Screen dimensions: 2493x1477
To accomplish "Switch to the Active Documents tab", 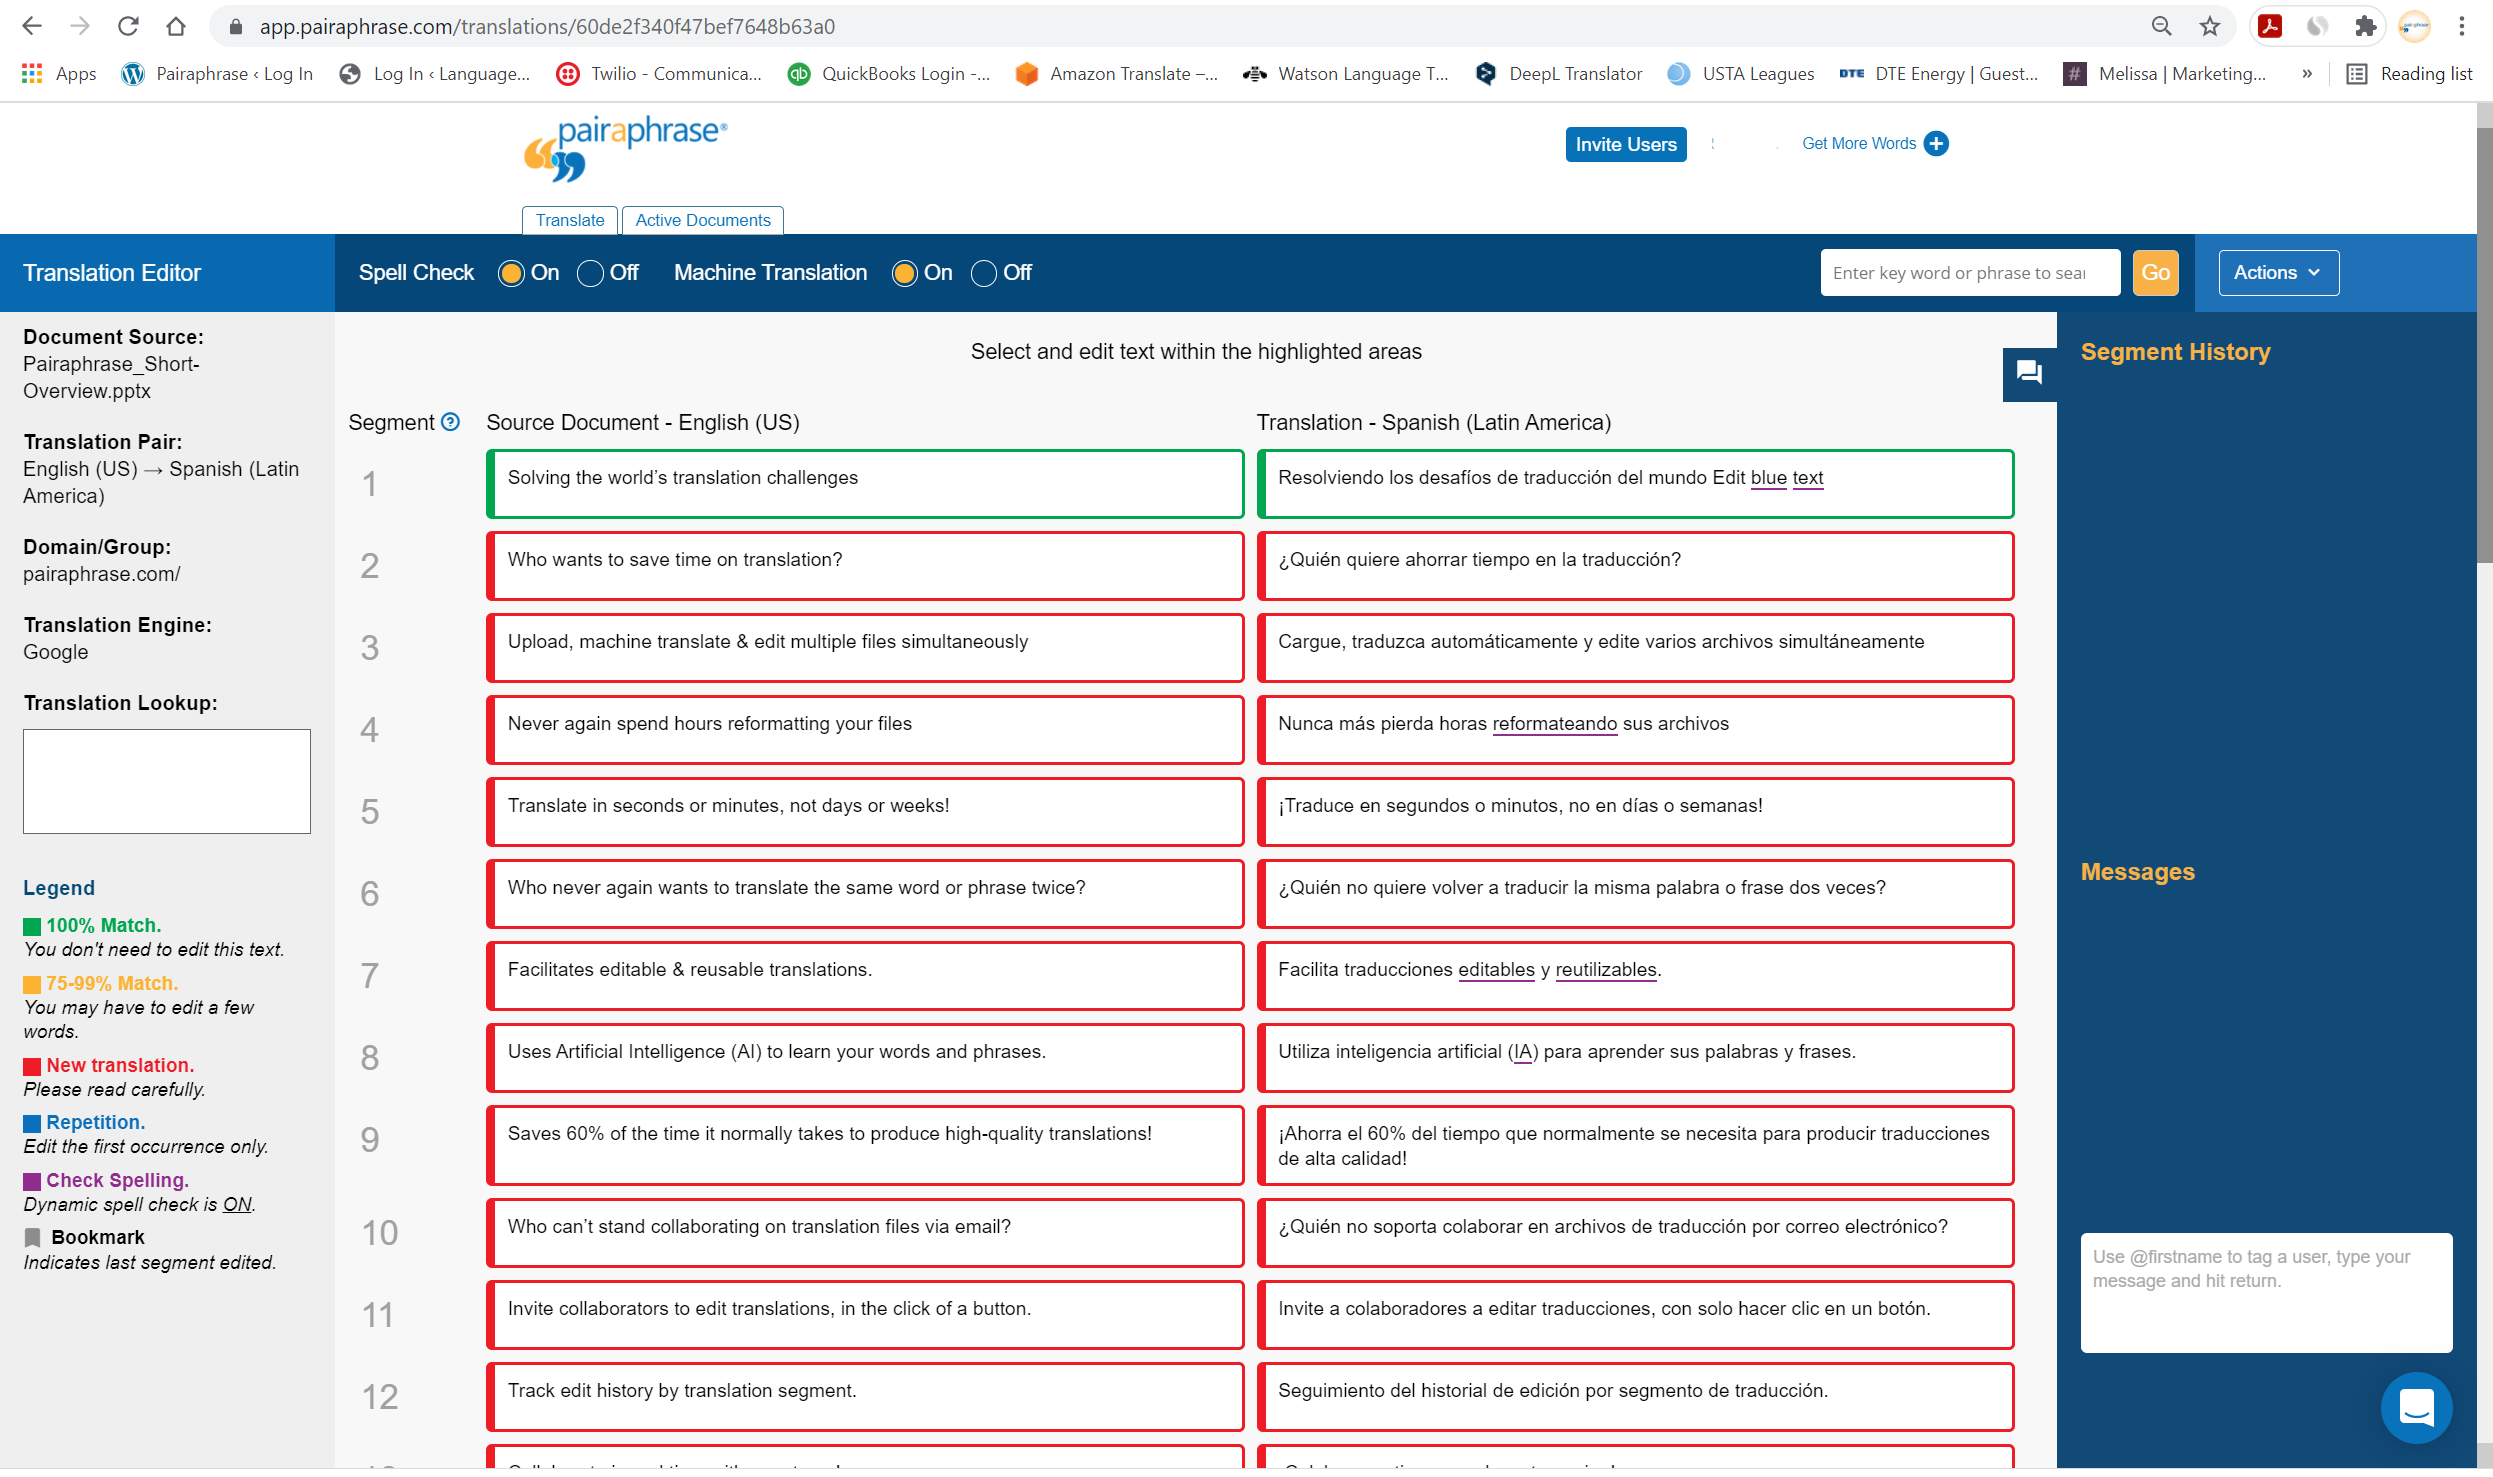I will (702, 220).
